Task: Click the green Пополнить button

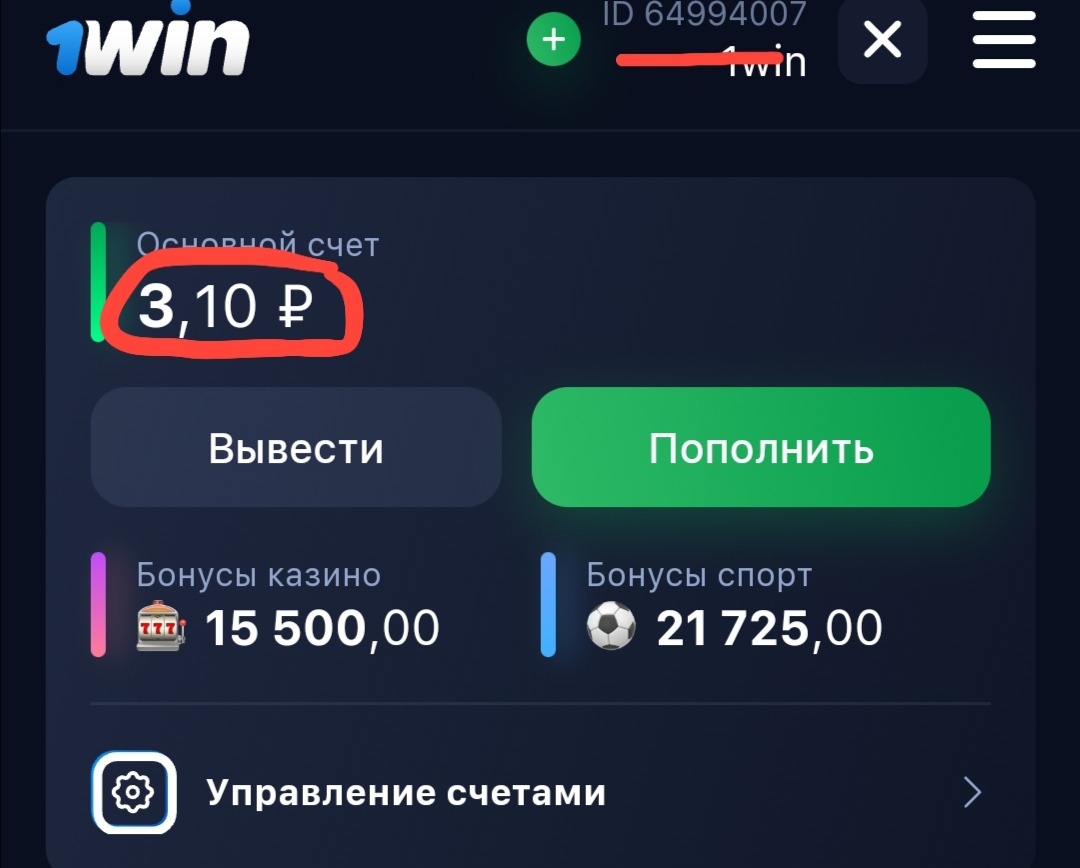Action: click(761, 447)
